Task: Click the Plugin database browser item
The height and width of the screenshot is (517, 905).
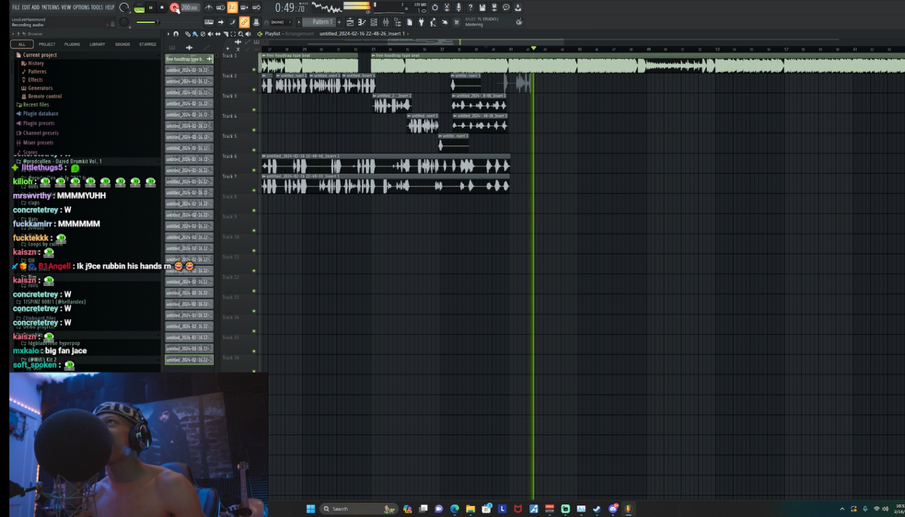Action: click(x=40, y=114)
